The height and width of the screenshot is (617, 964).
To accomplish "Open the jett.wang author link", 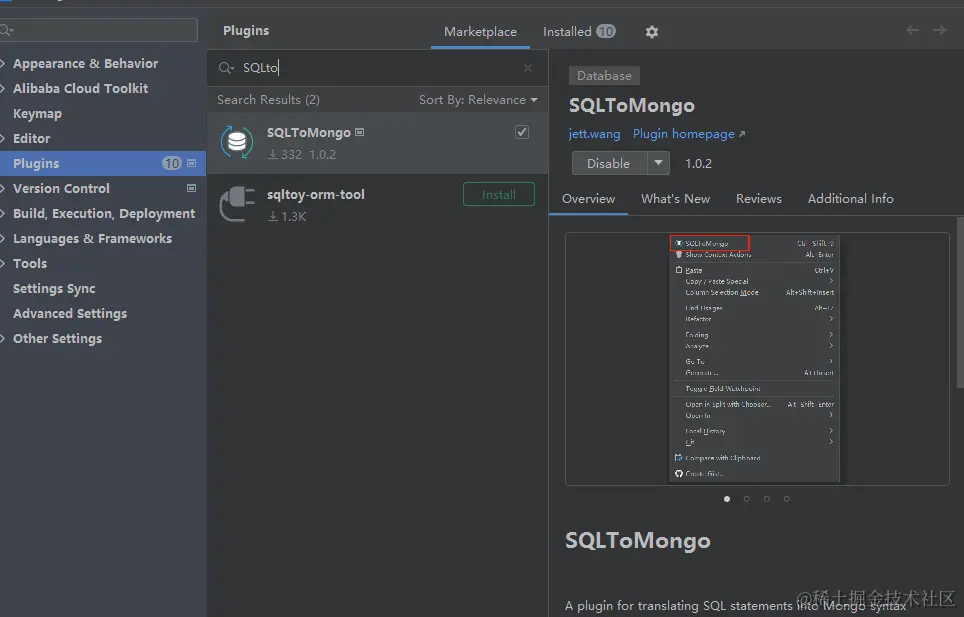I will [594, 134].
